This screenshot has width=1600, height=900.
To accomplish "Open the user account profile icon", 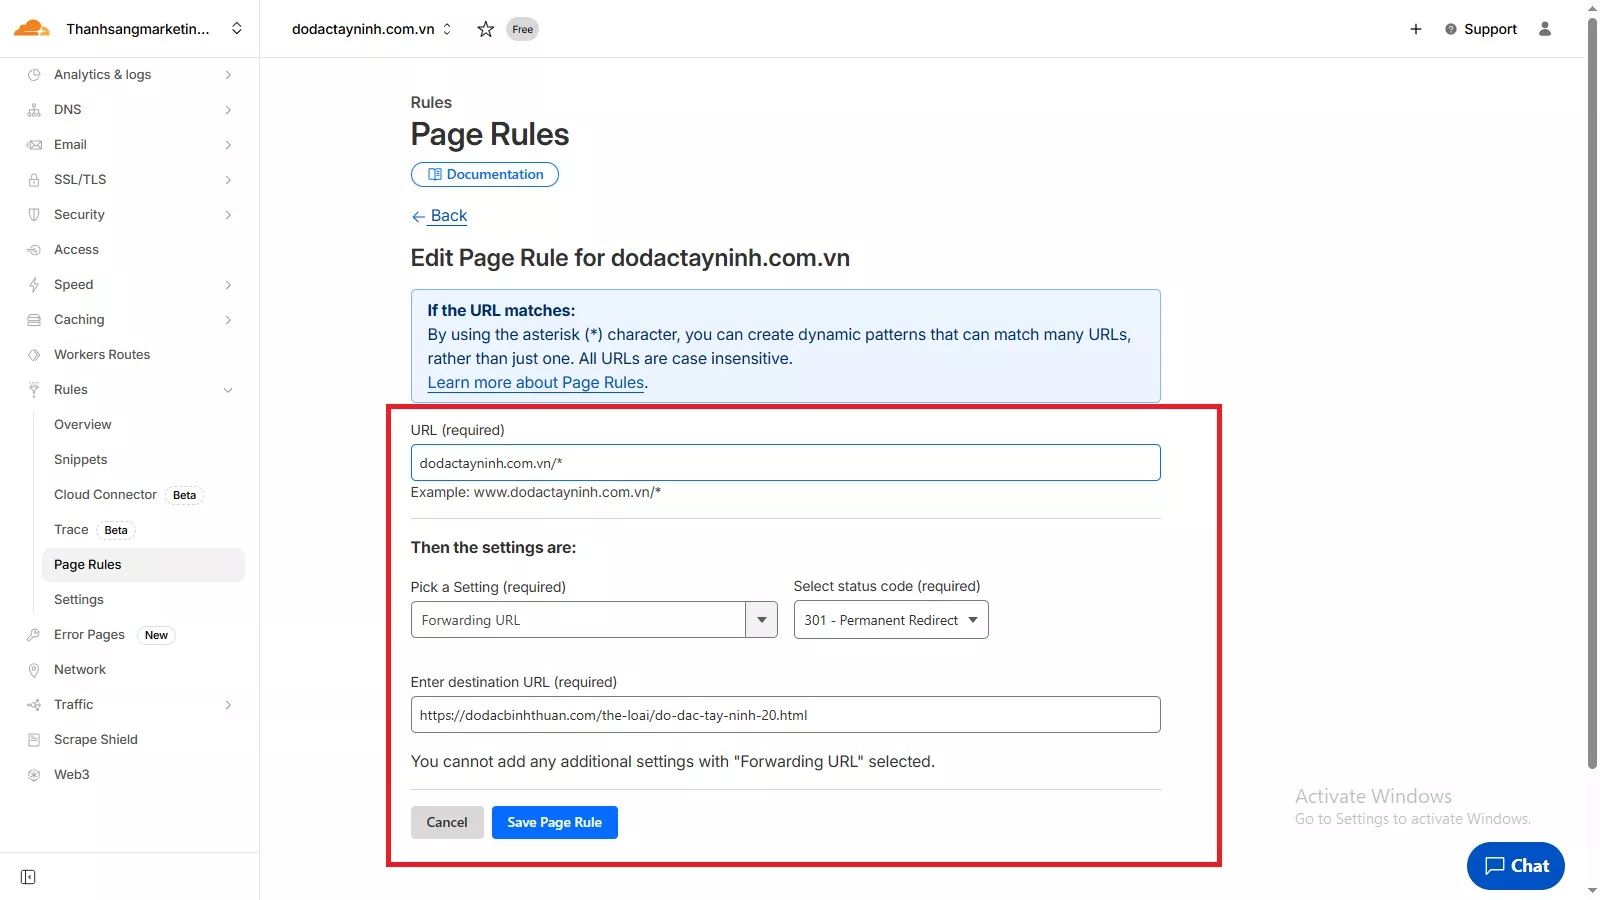I will pos(1544,29).
